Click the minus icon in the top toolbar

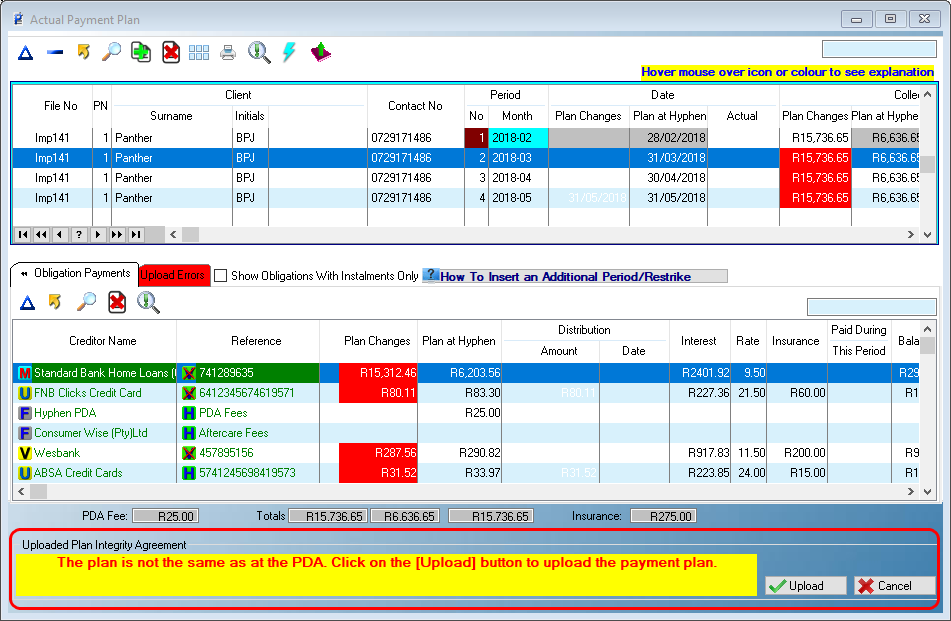coord(53,51)
